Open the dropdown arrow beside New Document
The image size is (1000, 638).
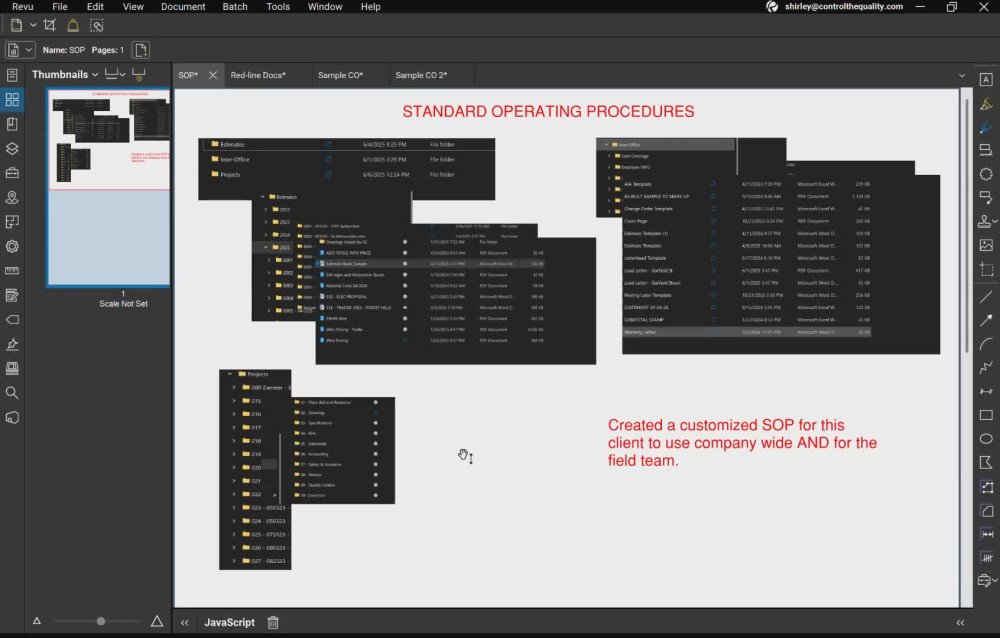pos(33,26)
